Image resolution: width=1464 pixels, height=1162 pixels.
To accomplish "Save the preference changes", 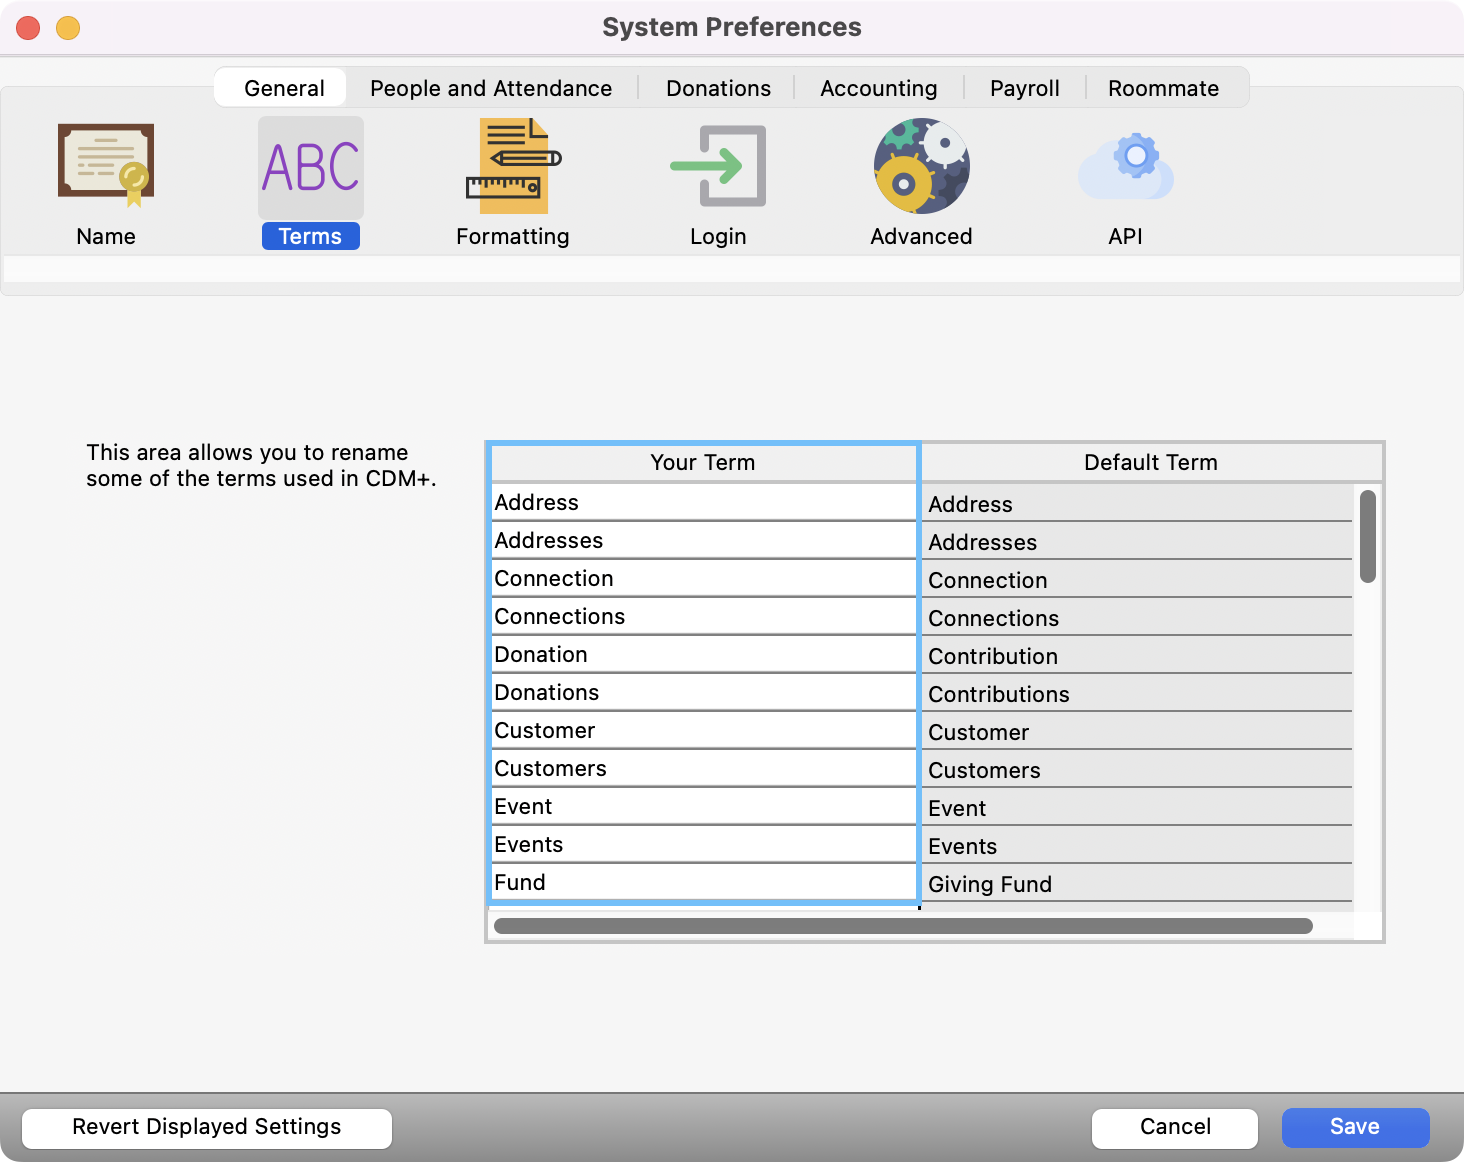I will pyautogui.click(x=1354, y=1127).
